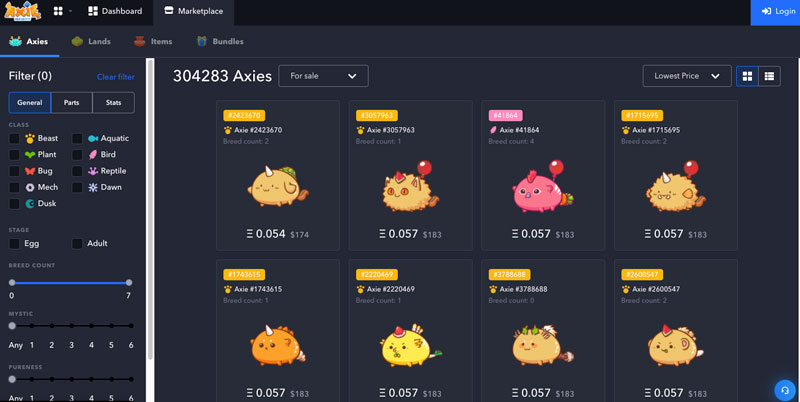This screenshot has width=800, height=402.
Task: Switch to the Bundles category tab
Action: point(220,41)
